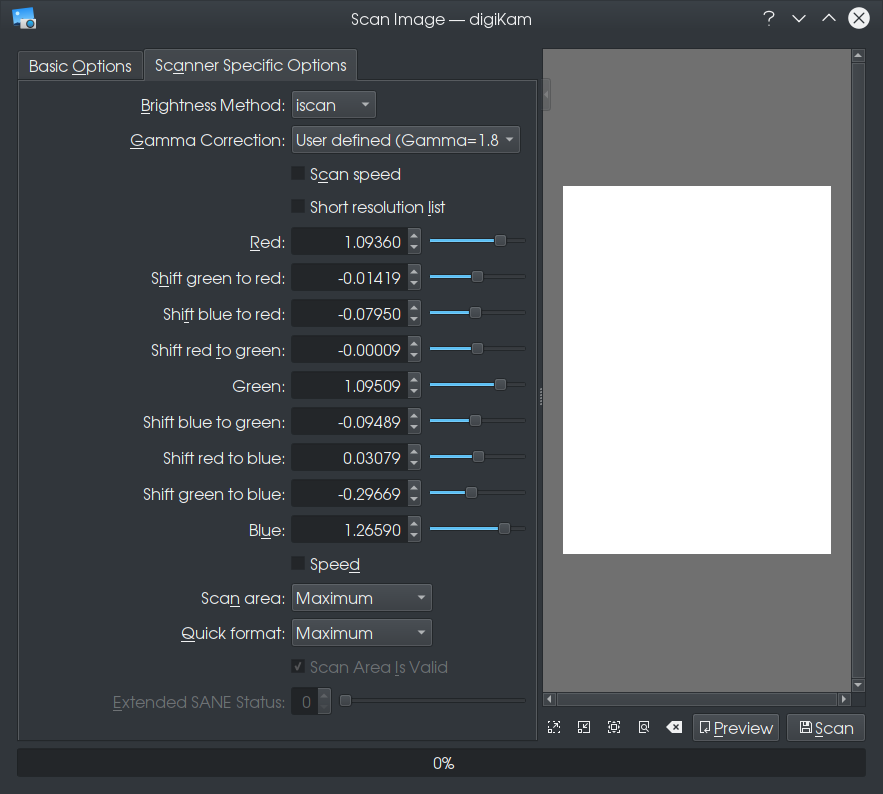
Task: Click the Brightness Method label
Action: (x=213, y=105)
